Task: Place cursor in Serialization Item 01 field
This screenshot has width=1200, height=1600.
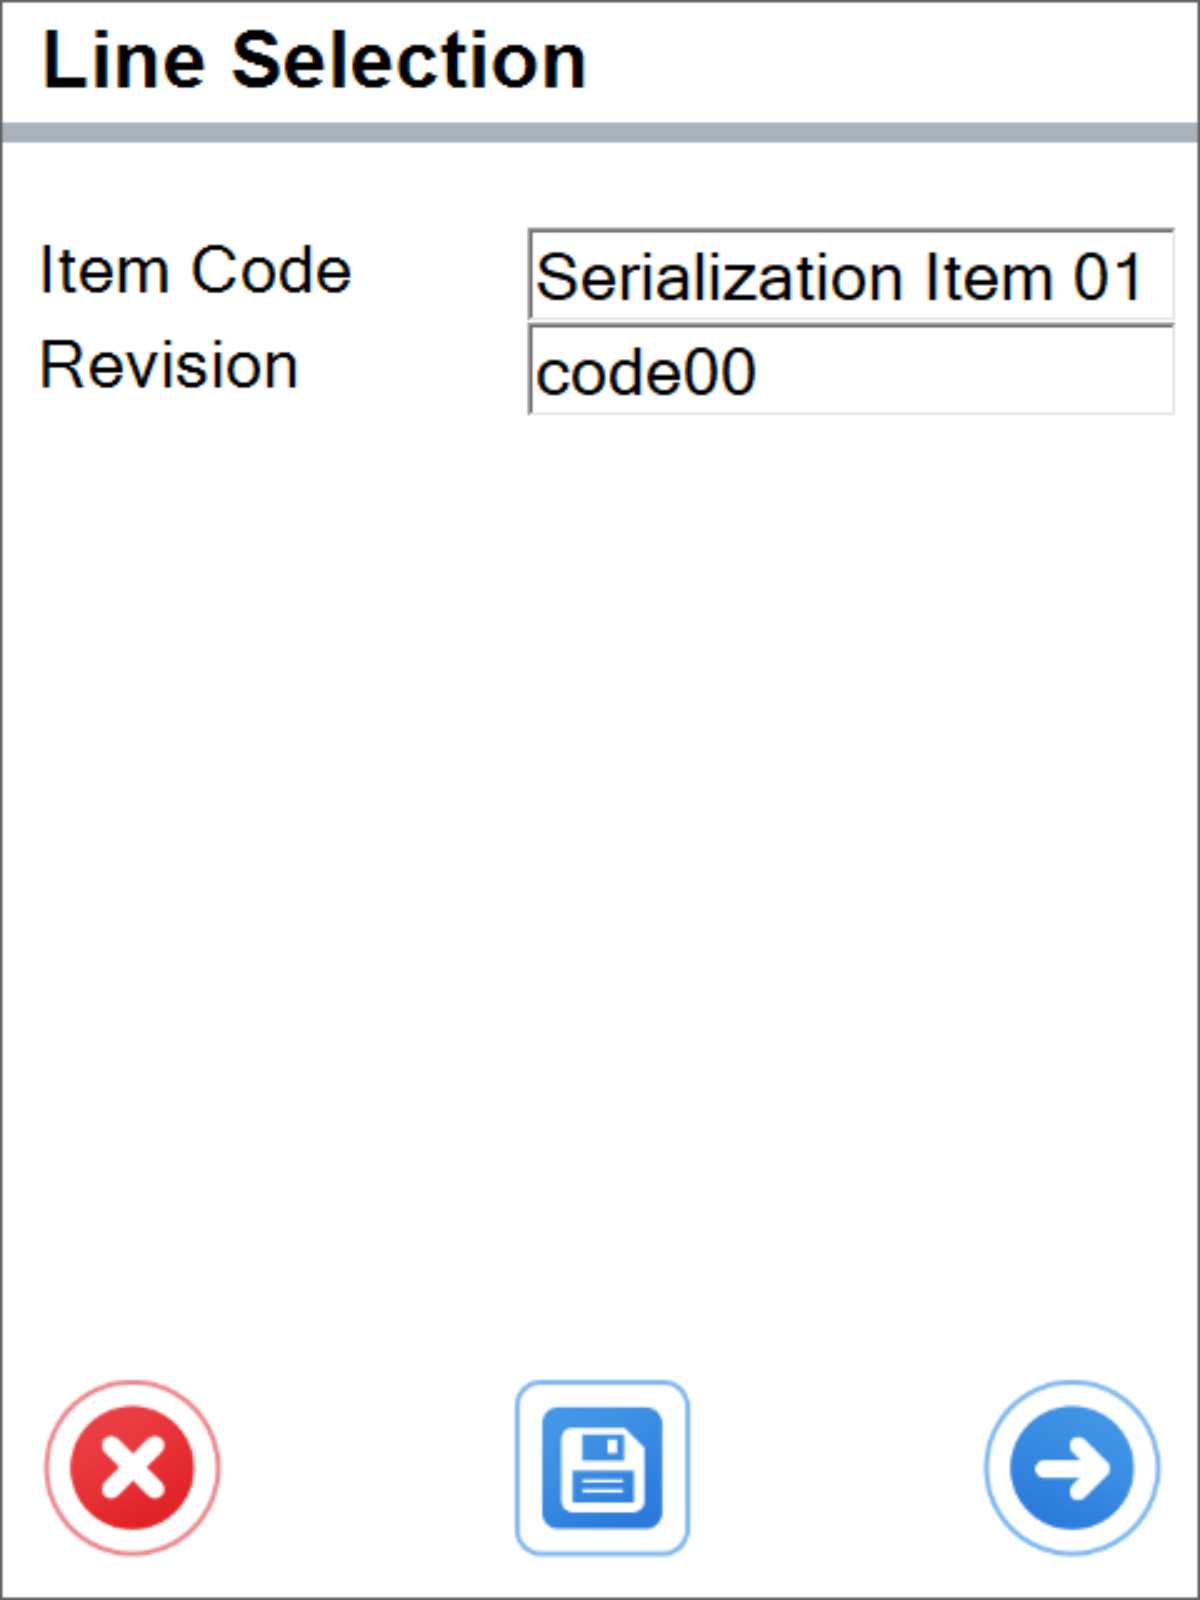Action: click(x=850, y=276)
